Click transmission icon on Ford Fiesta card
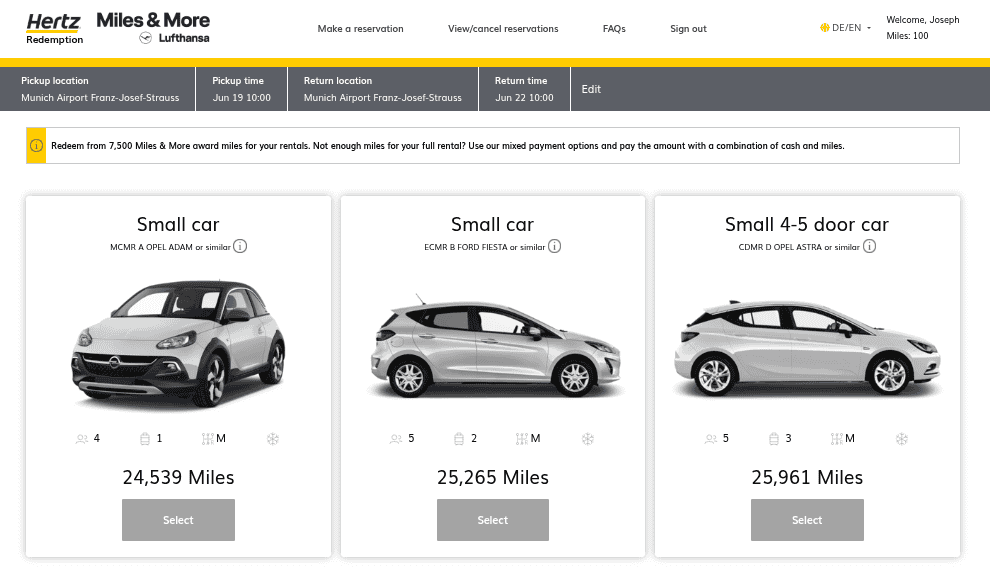This screenshot has width=990, height=572. 521,439
